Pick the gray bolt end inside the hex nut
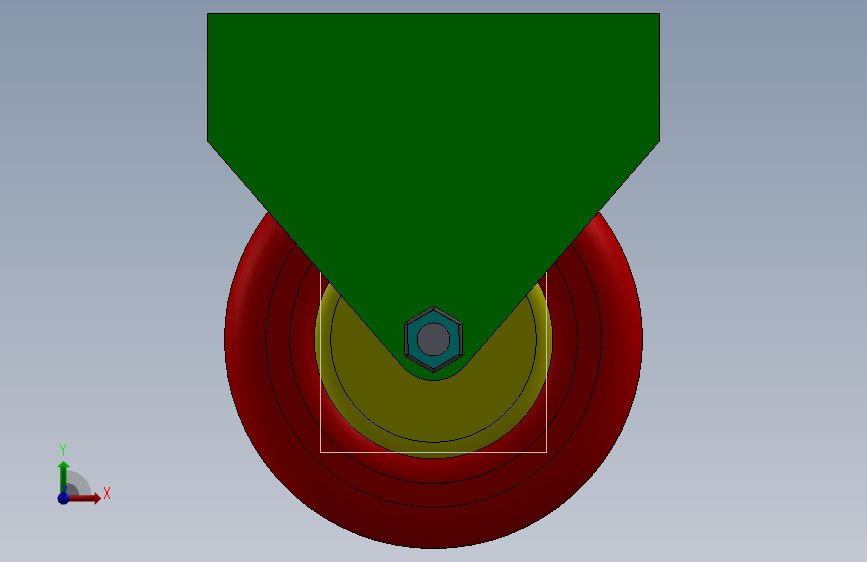The height and width of the screenshot is (562, 867). pyautogui.click(x=434, y=340)
